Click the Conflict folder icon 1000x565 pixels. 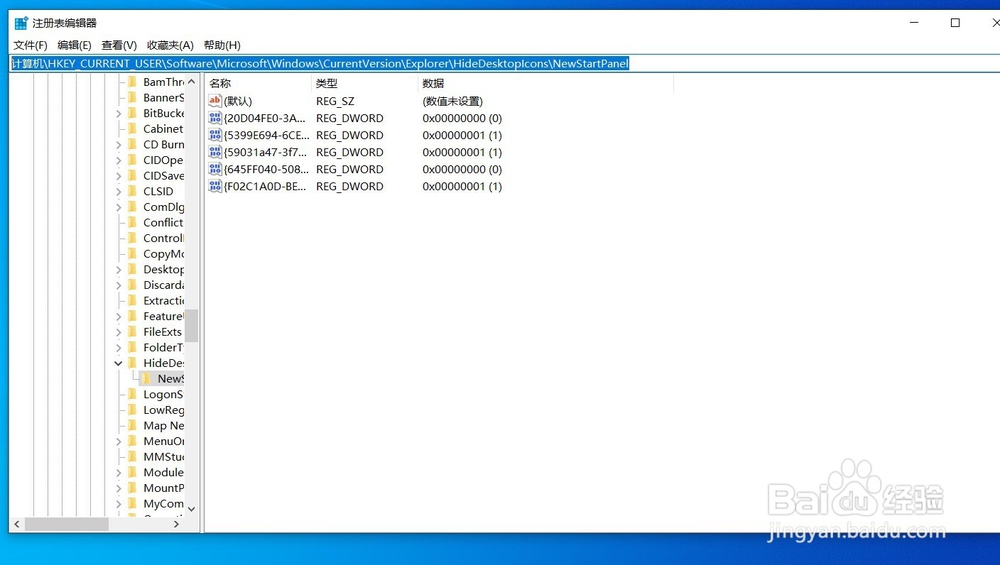[x=133, y=223]
